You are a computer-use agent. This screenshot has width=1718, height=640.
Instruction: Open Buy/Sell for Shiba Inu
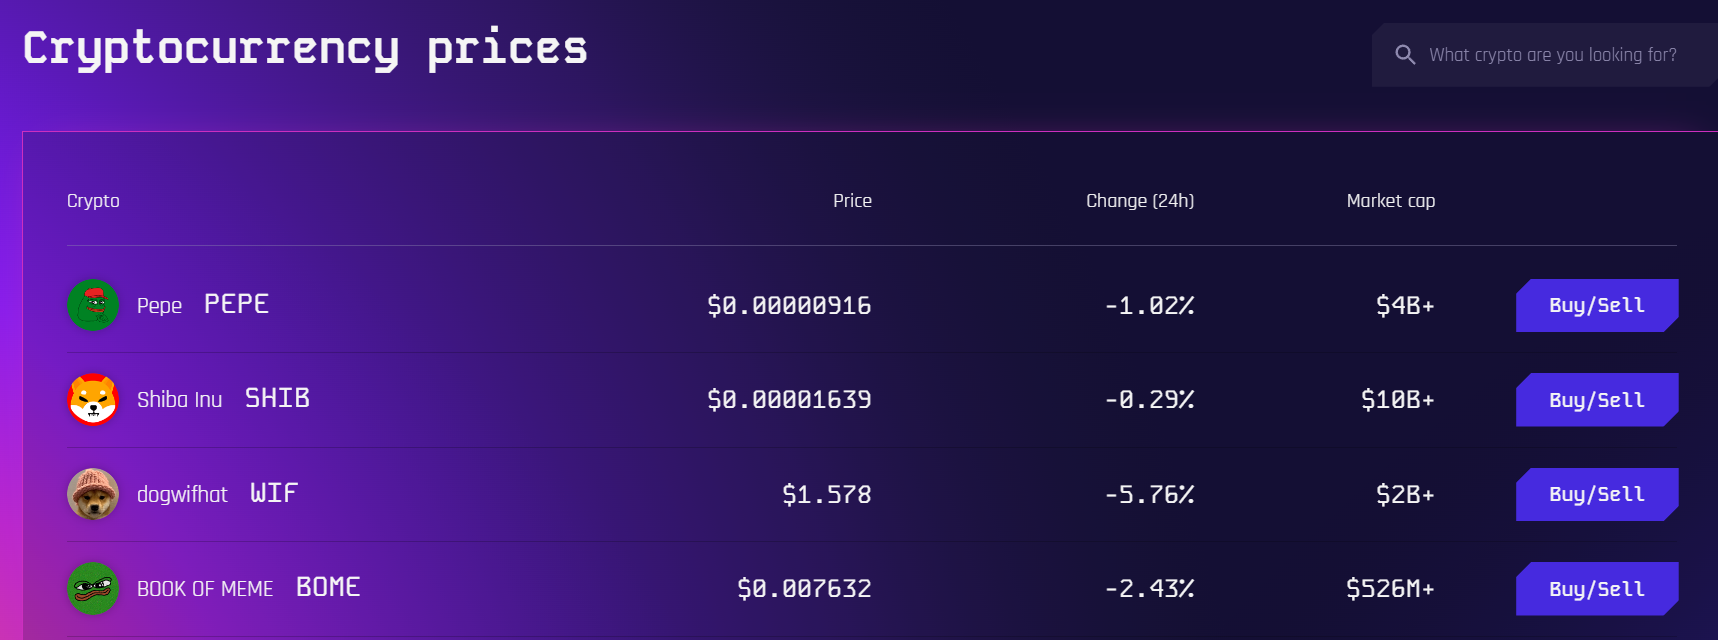pyautogui.click(x=1597, y=400)
